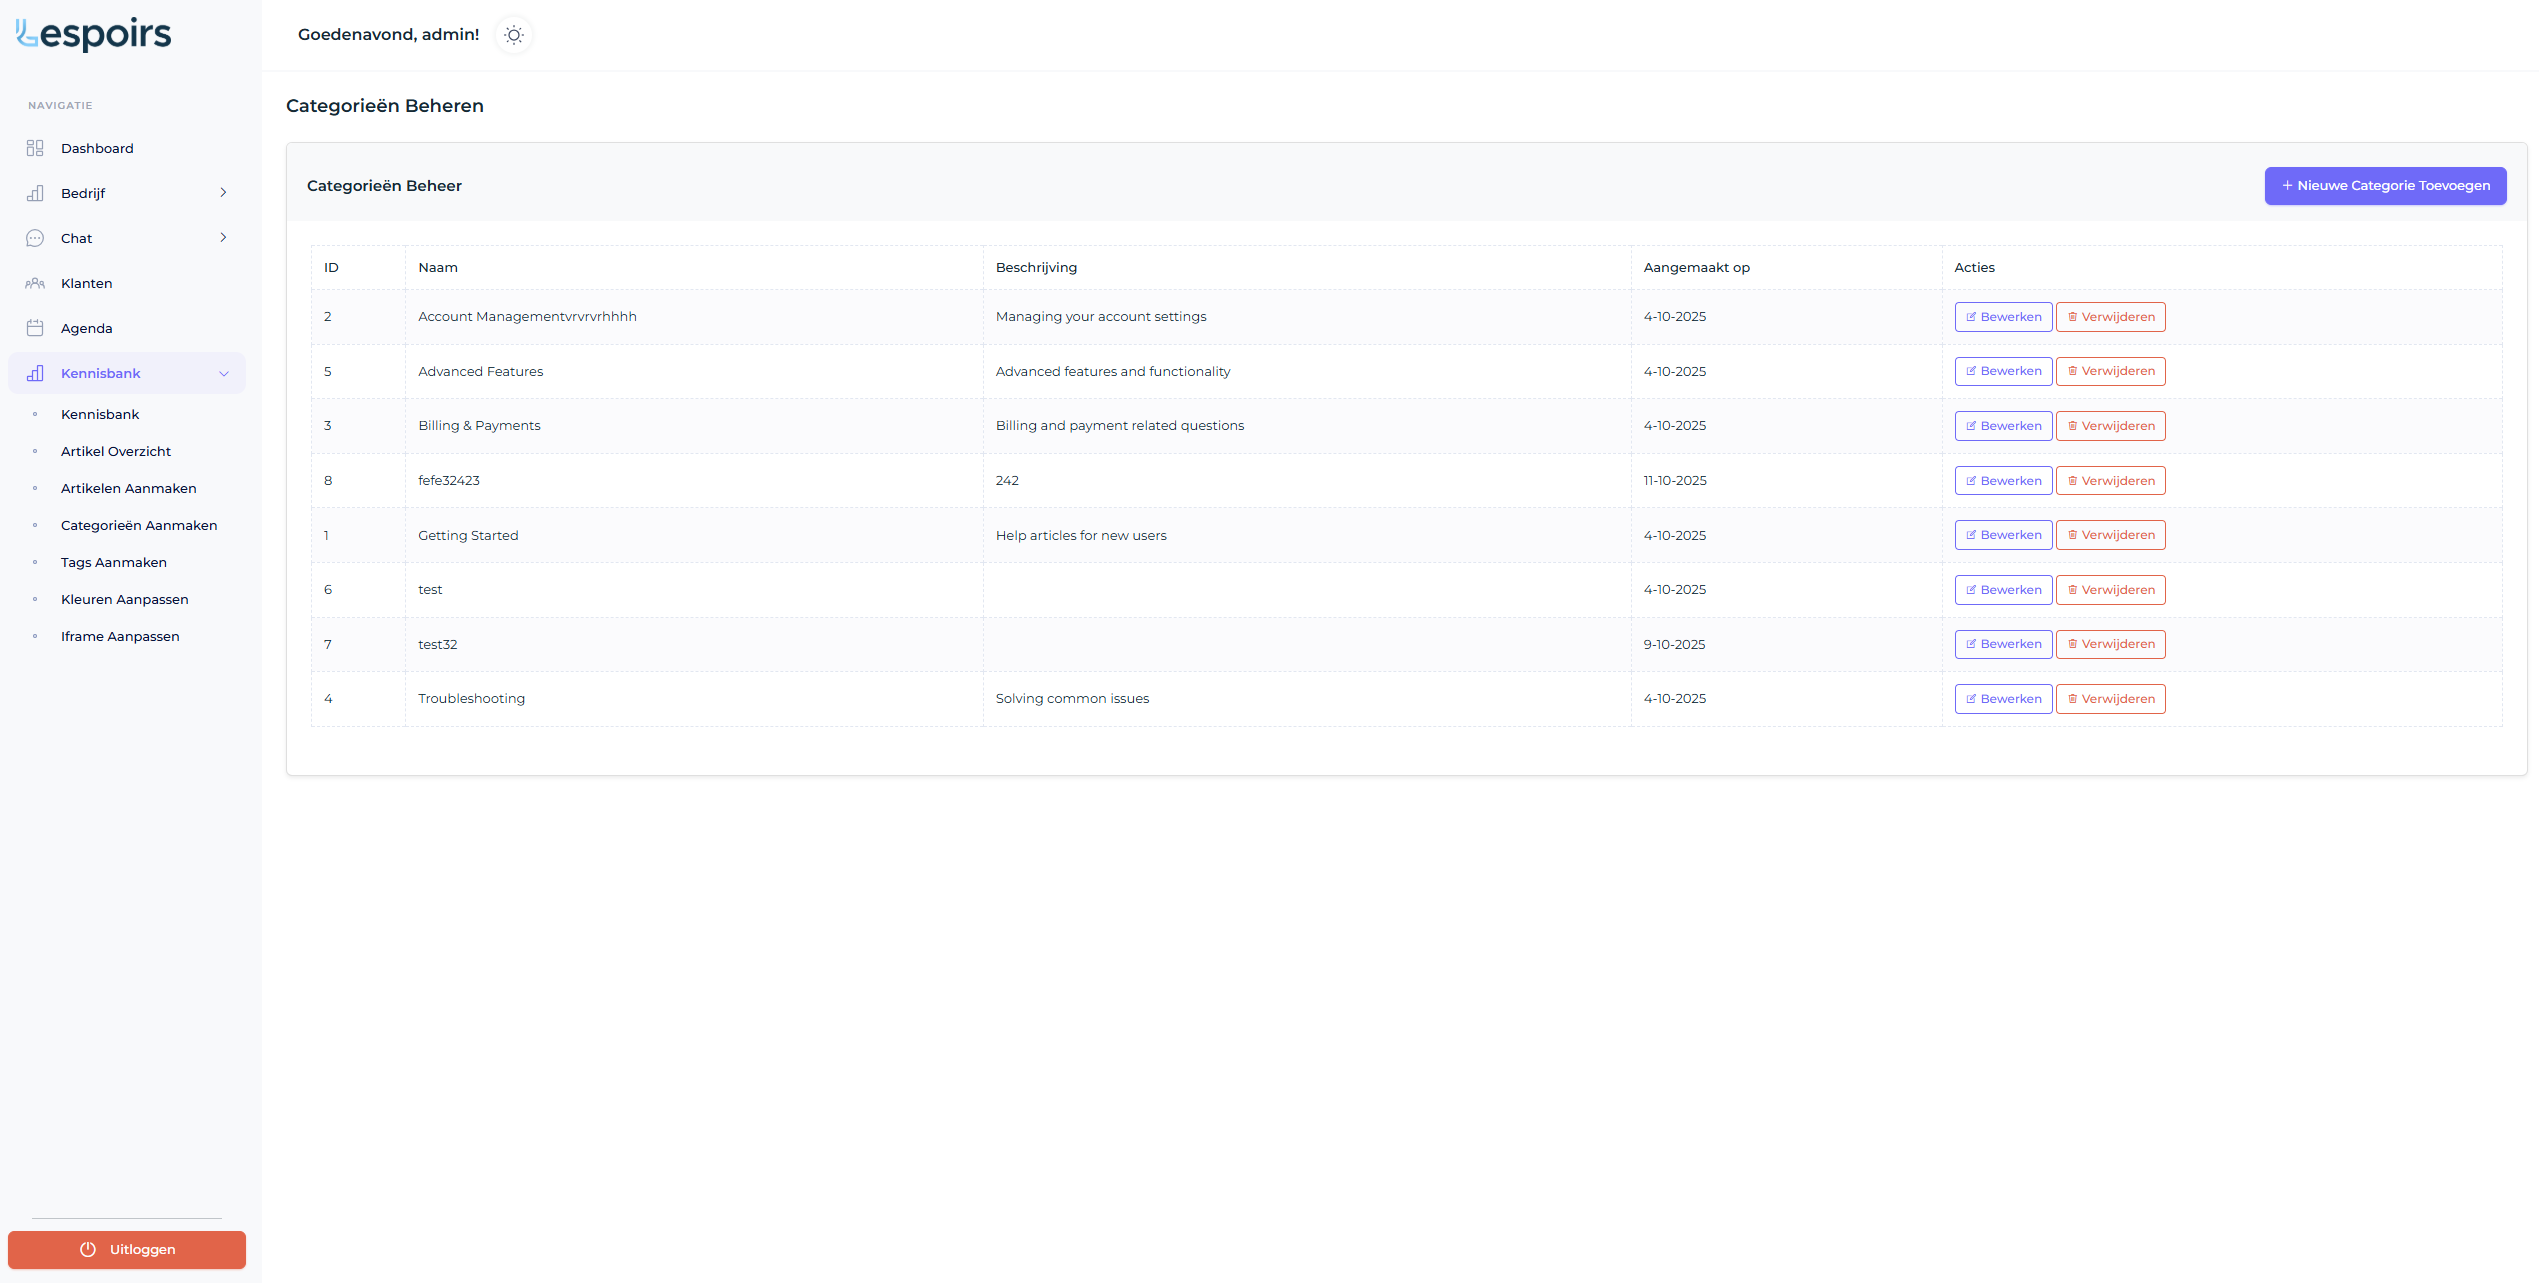Viewport: 2539px width, 1283px height.
Task: Click the Agenda calendar icon
Action: (x=35, y=328)
